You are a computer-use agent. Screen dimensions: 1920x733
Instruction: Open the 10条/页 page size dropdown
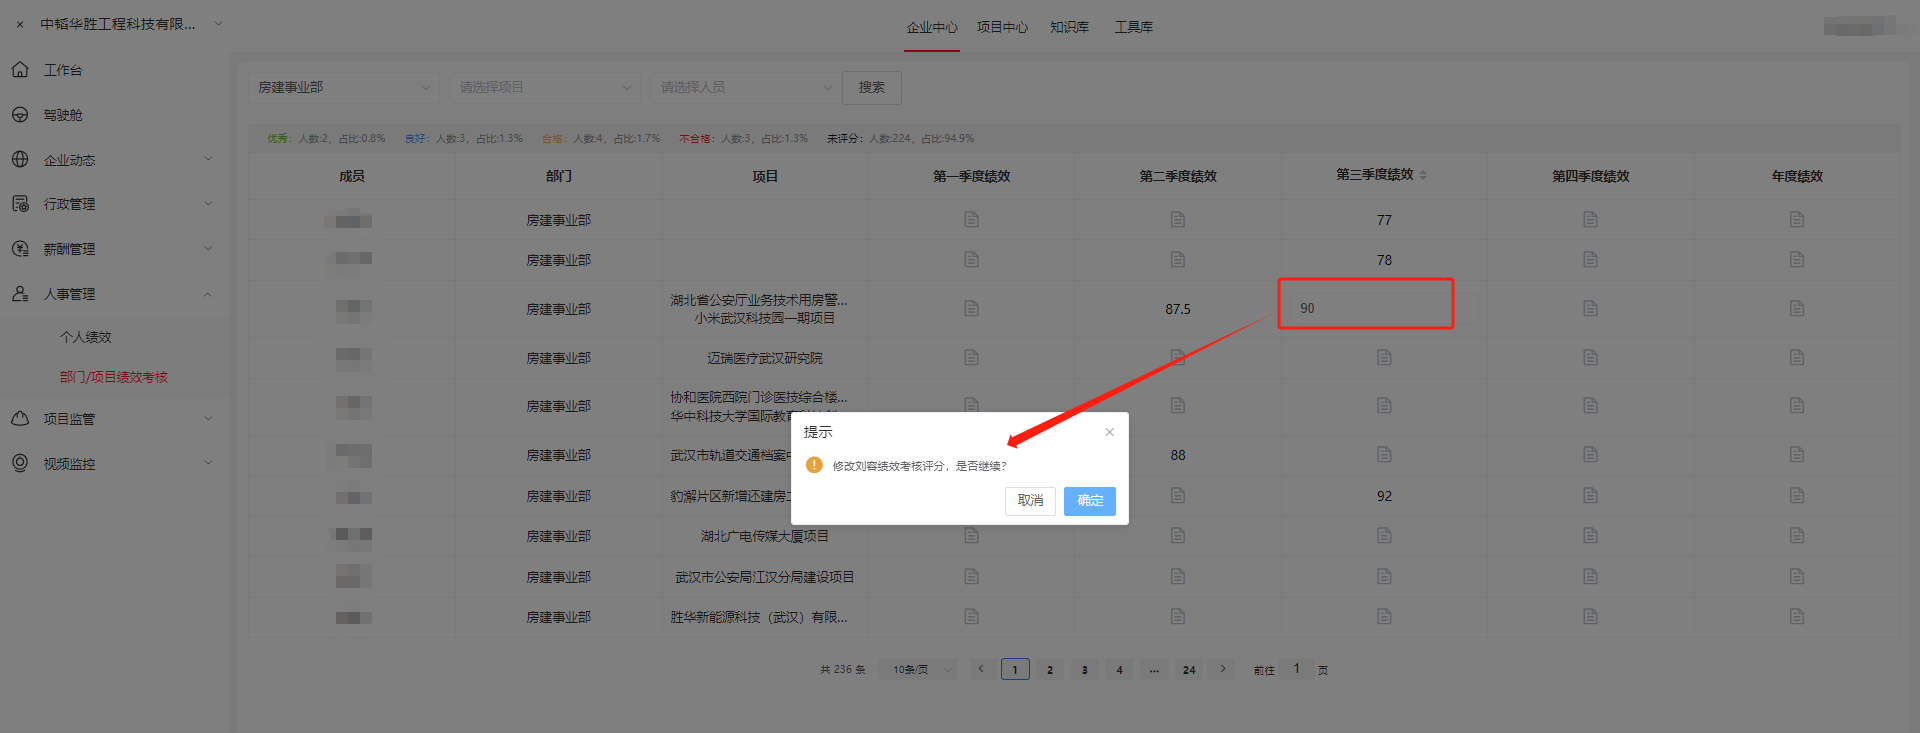pos(920,669)
